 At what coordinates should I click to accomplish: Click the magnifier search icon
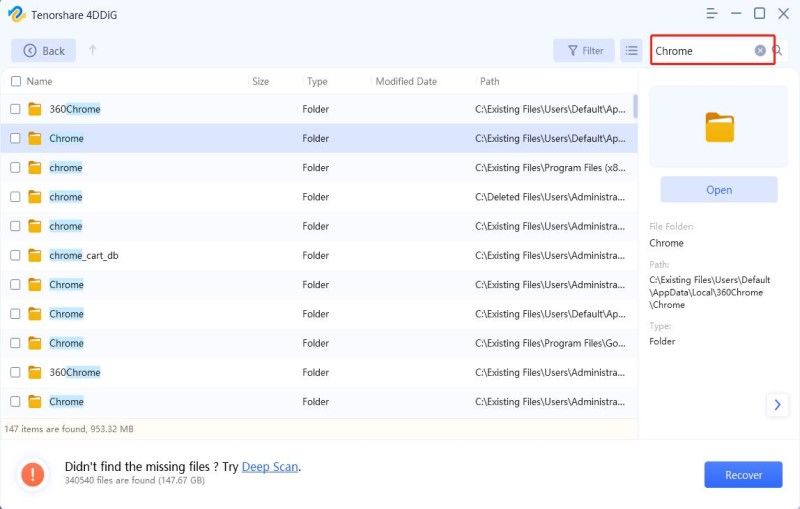(777, 51)
